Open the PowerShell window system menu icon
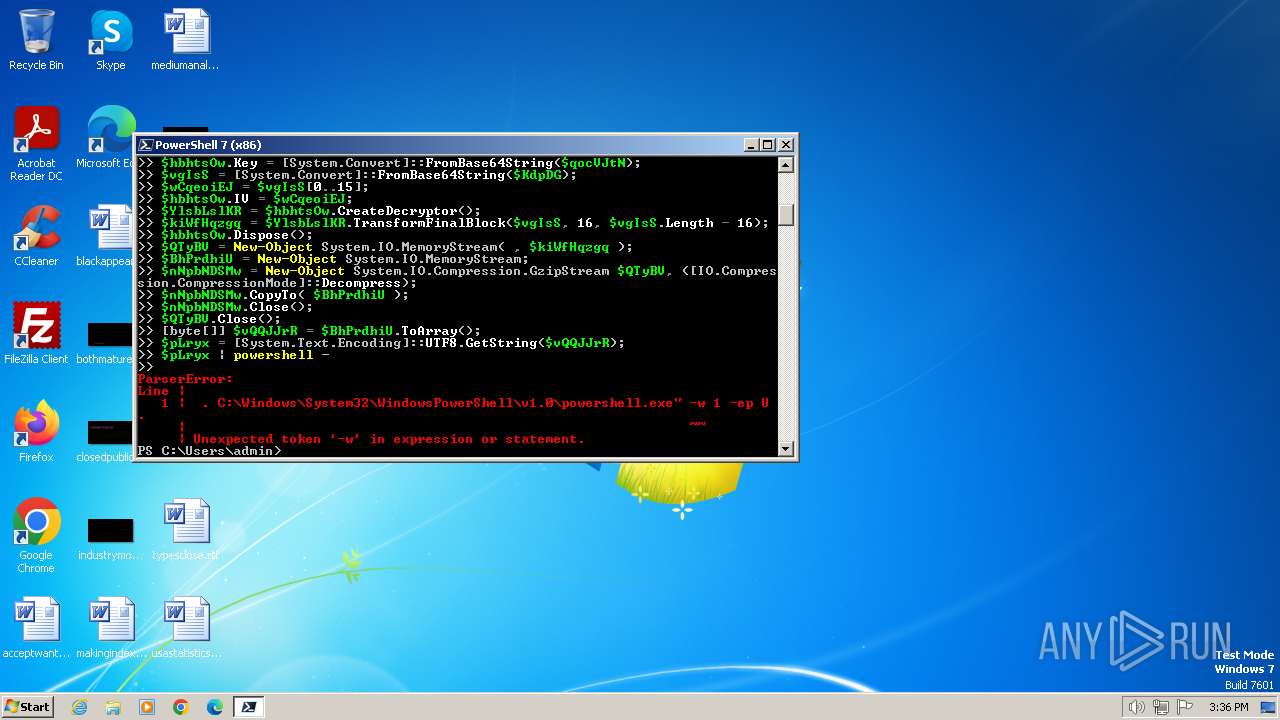The height and width of the screenshot is (720, 1280). [146, 145]
